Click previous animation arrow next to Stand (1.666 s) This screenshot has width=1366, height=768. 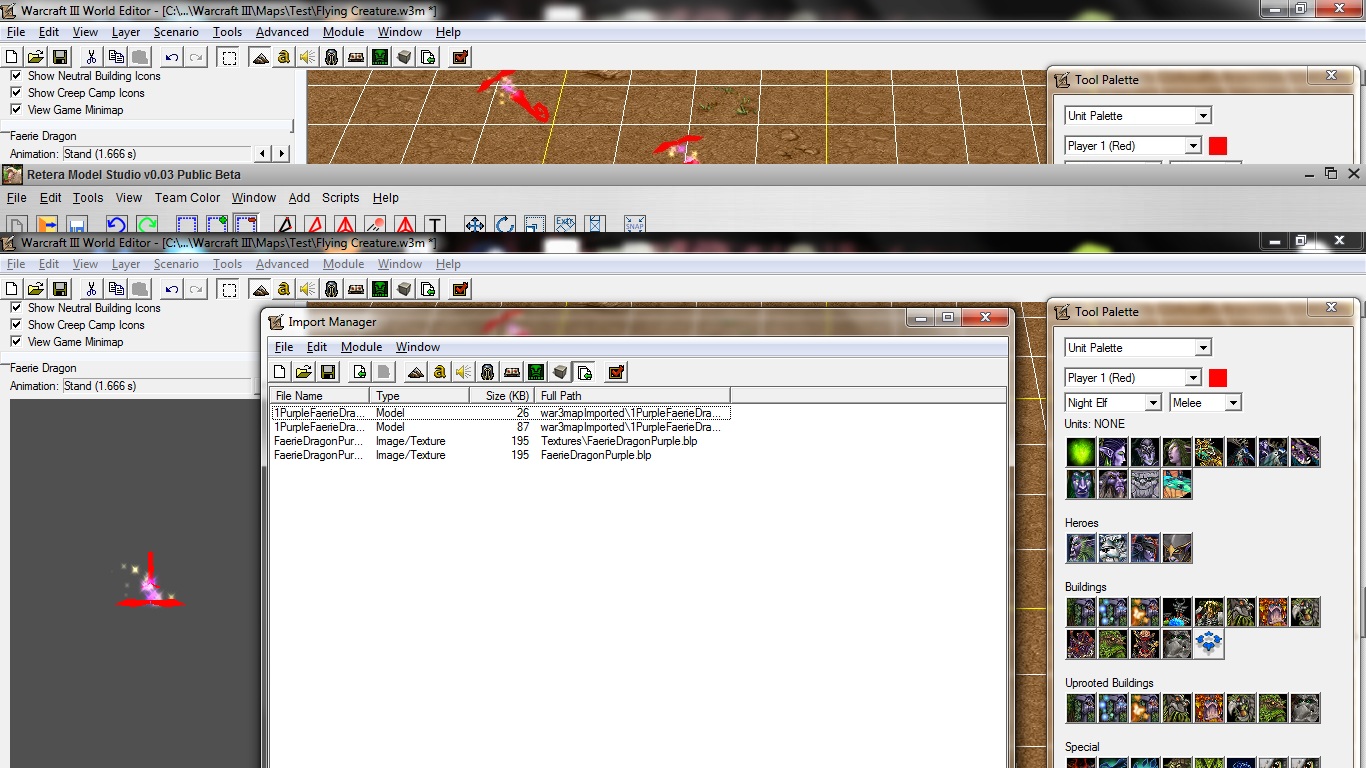(263, 154)
